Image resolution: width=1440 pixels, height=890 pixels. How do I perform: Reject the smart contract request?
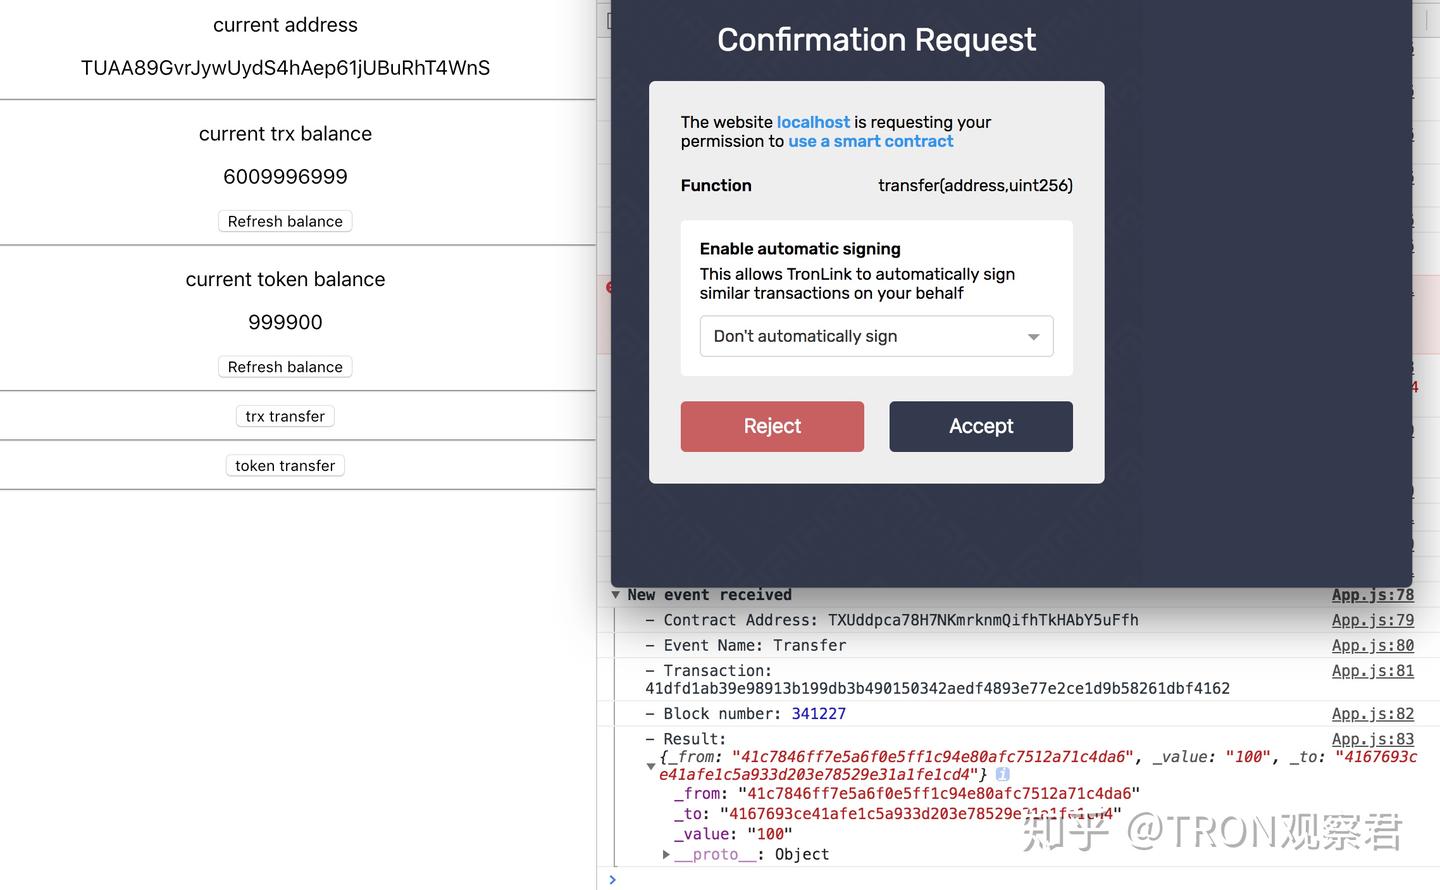pos(772,426)
